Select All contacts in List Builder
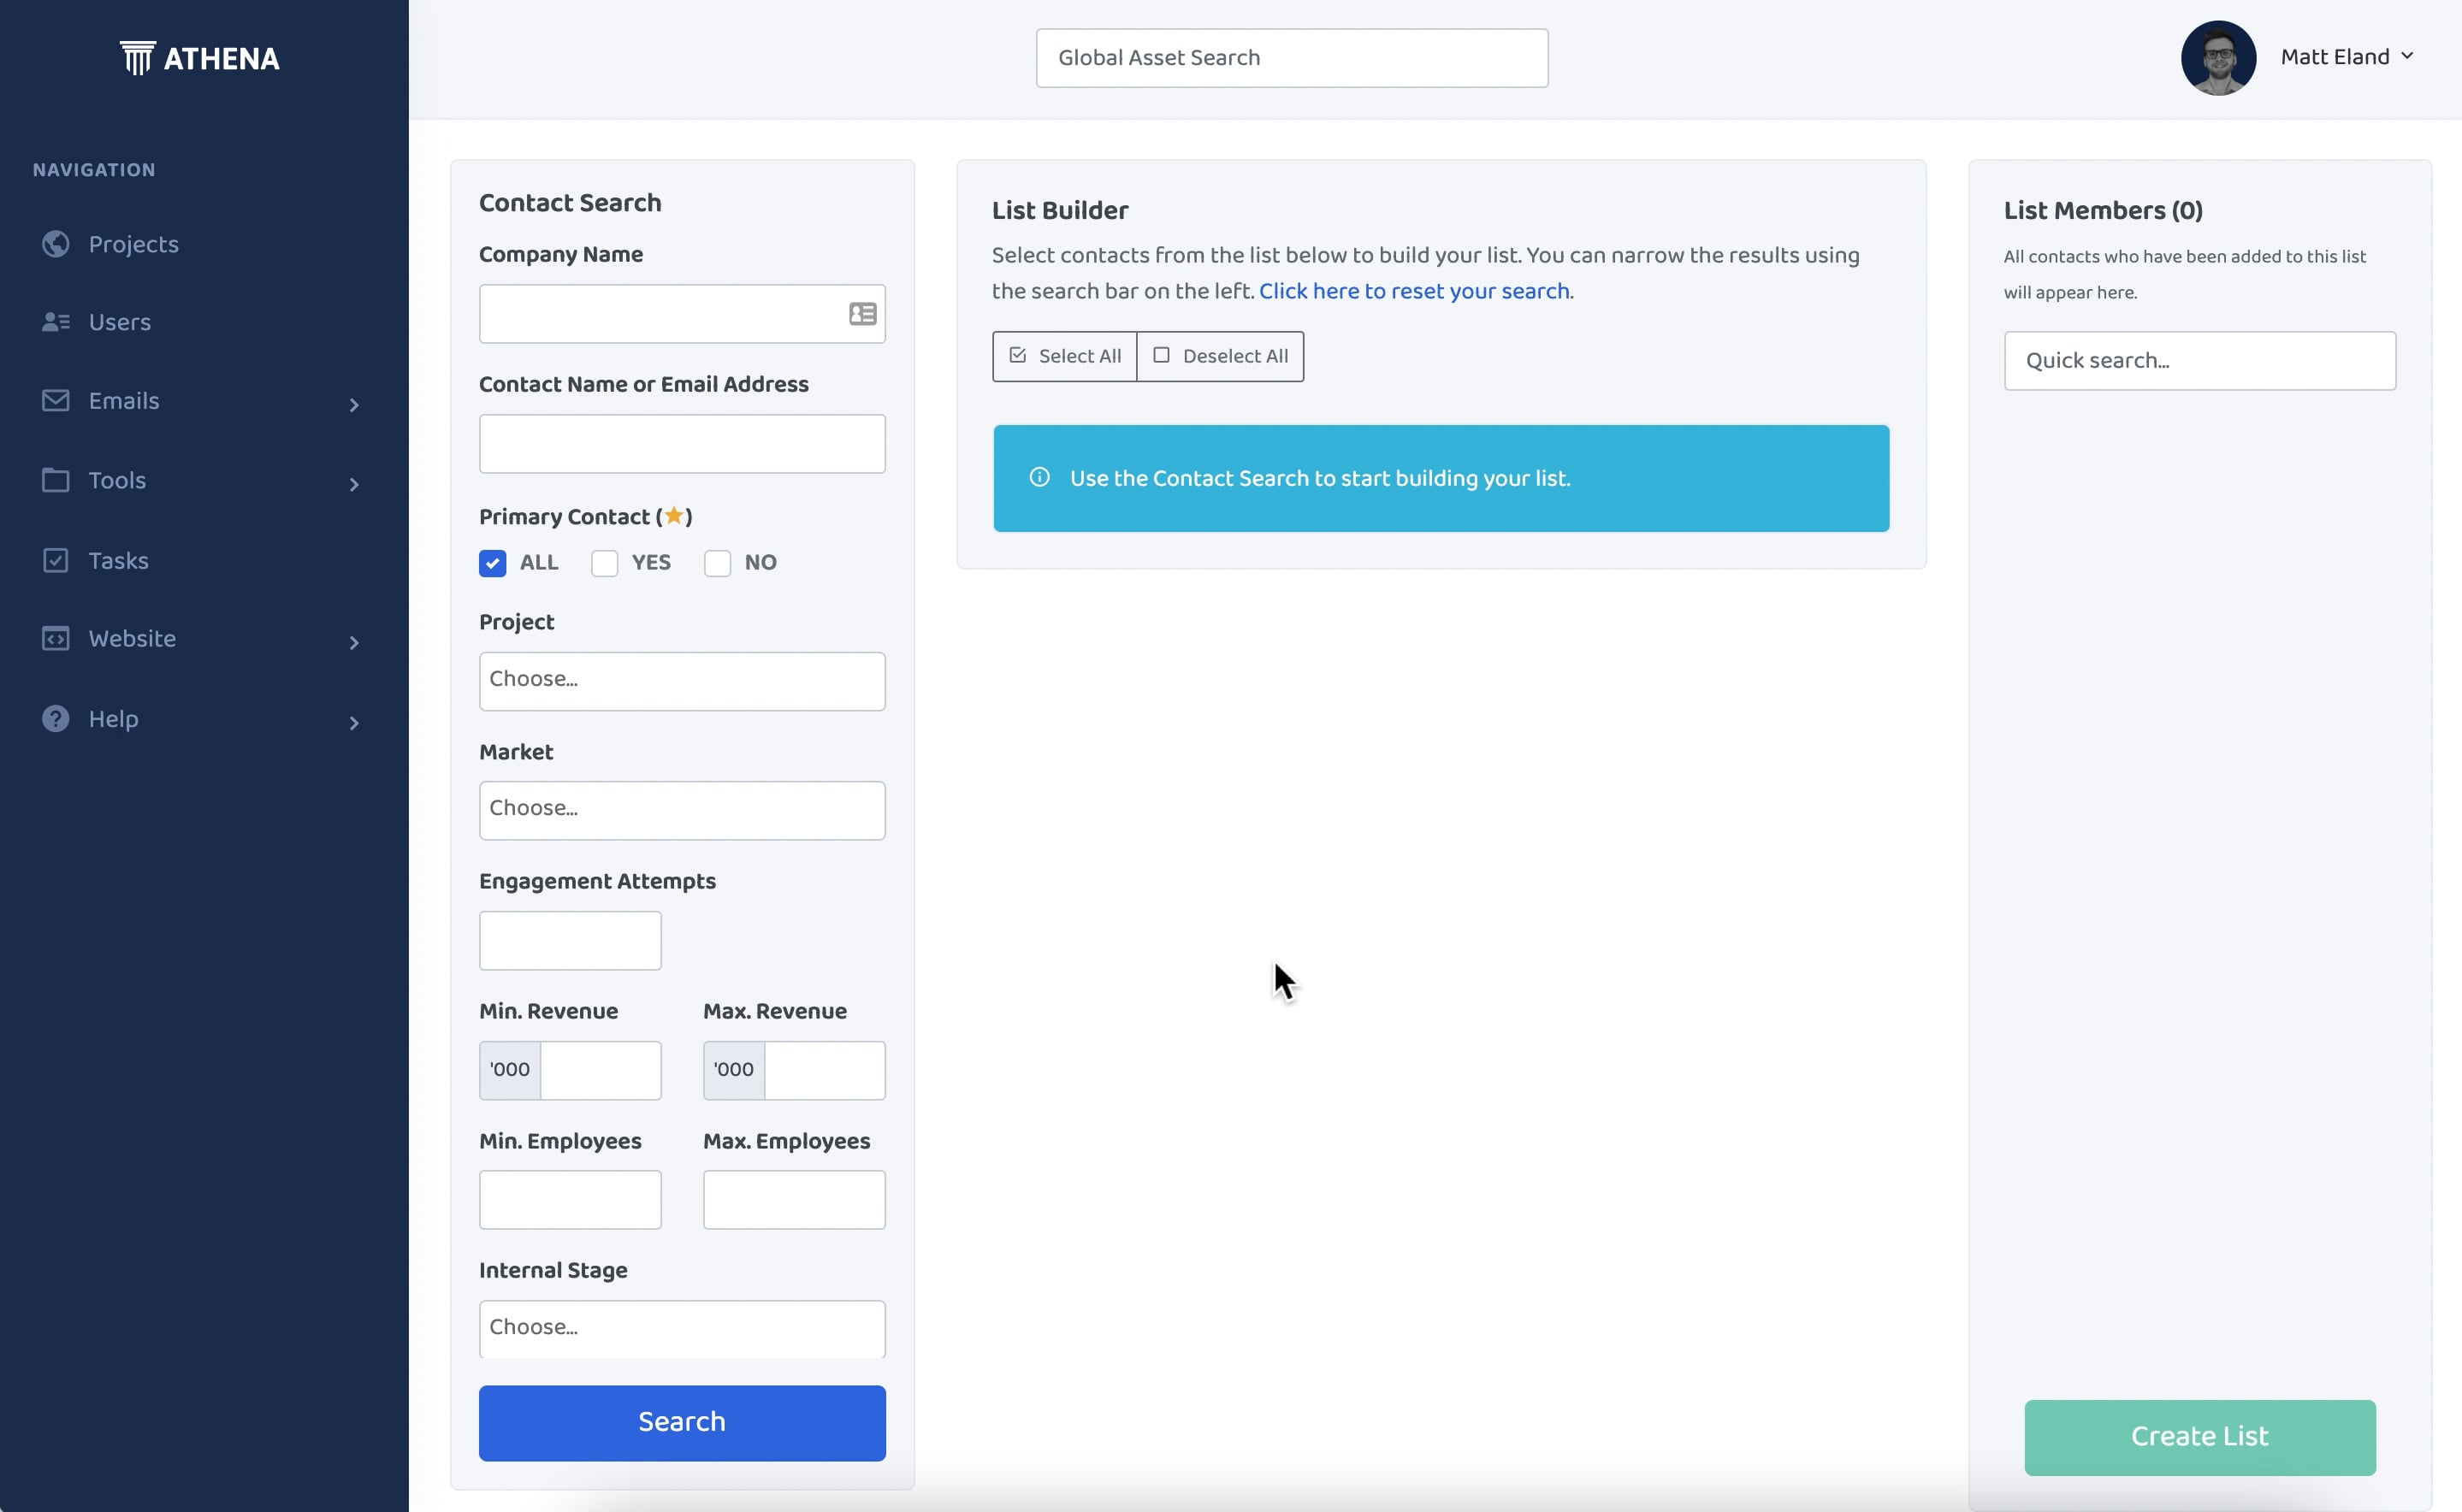Image resolution: width=2462 pixels, height=1512 pixels. 1064,356
